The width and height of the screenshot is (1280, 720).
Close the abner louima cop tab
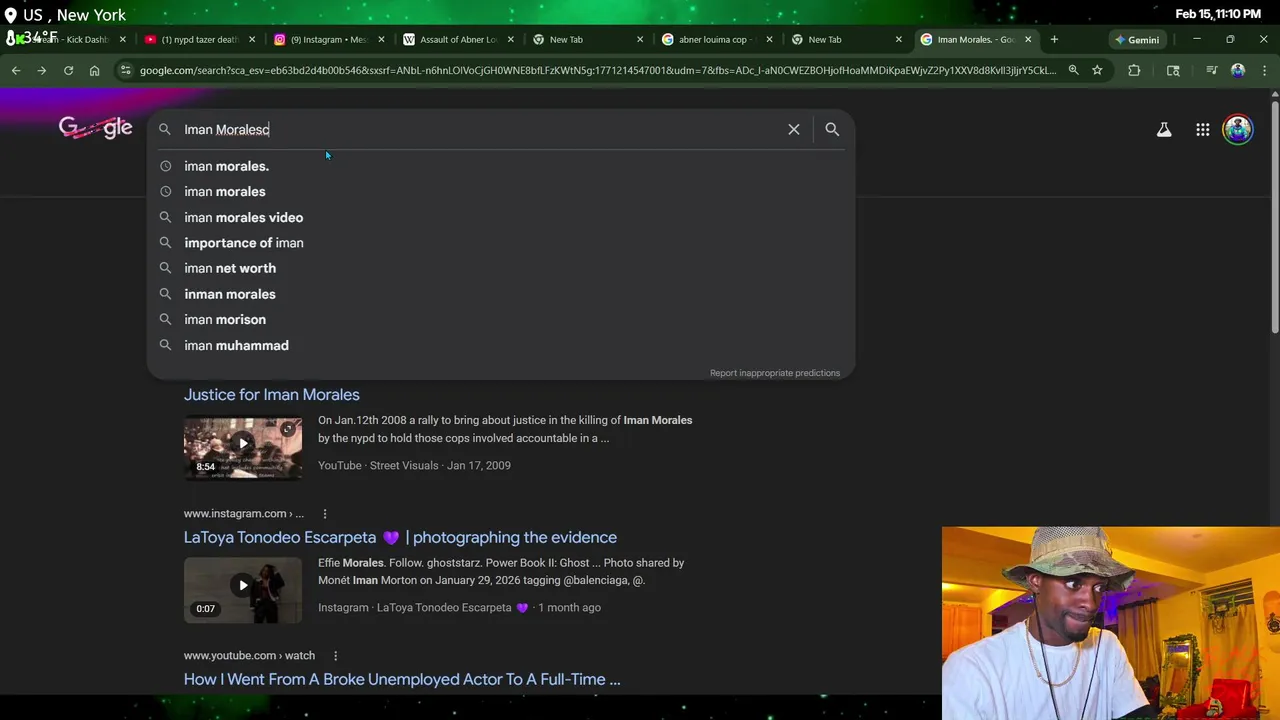click(769, 39)
